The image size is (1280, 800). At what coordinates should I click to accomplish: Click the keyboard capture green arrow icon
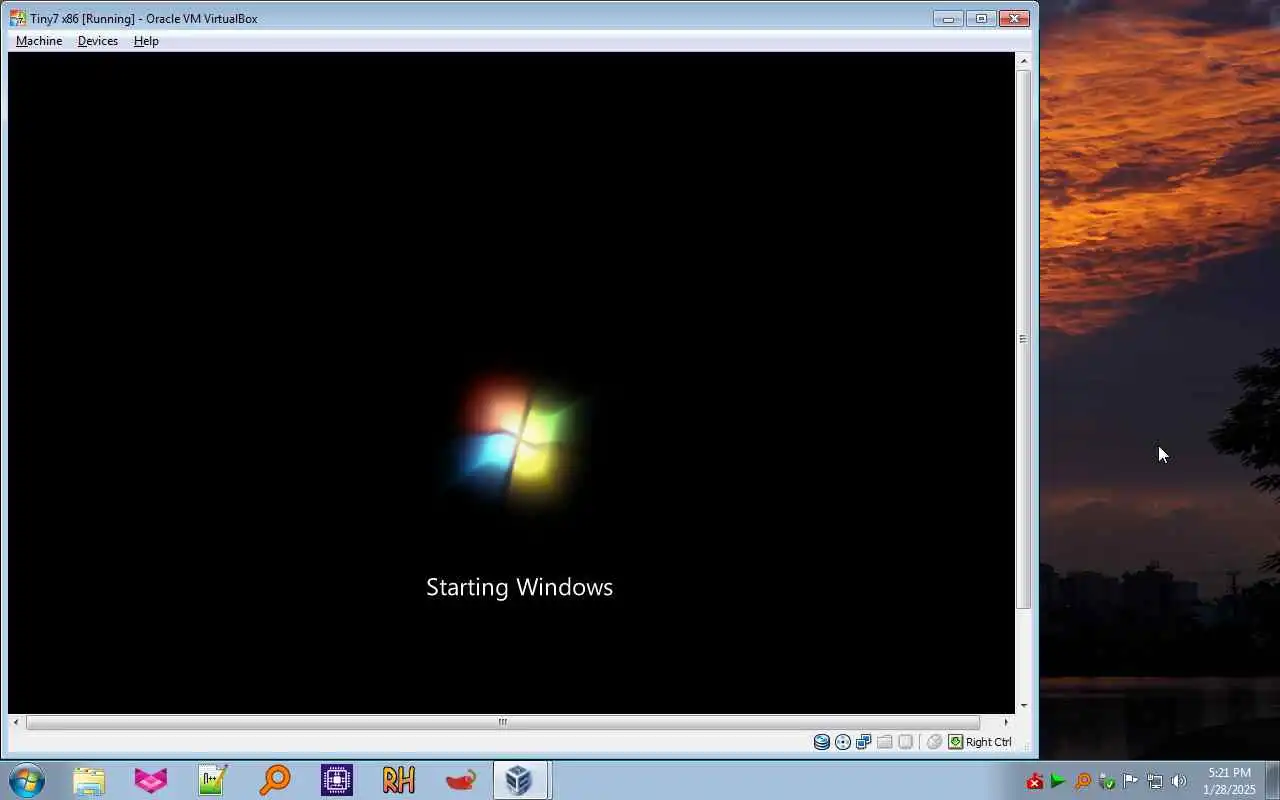pos(955,742)
